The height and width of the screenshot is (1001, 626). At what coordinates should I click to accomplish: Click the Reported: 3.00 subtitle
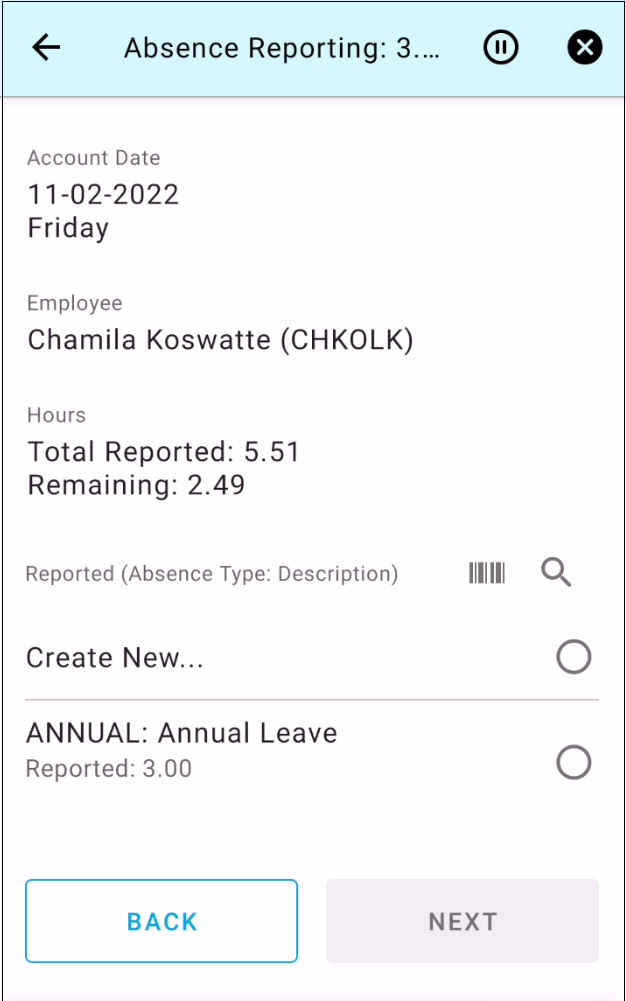[108, 769]
